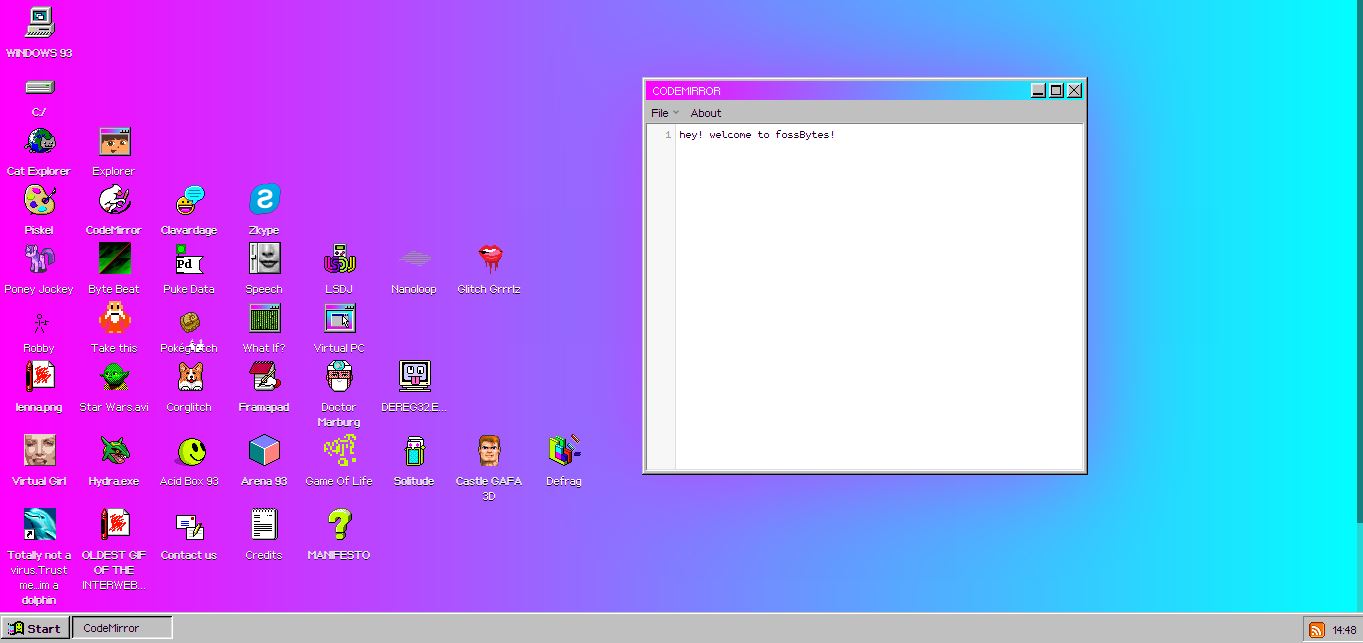Open the Game Of Life simulation
This screenshot has height=643, width=1363.
click(338, 452)
